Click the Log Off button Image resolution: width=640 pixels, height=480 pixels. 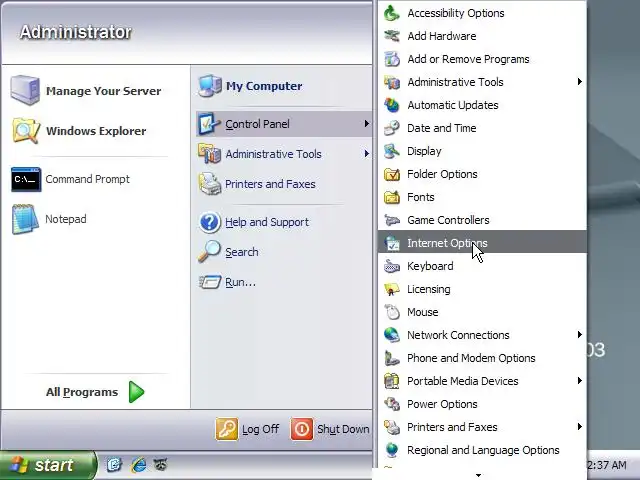247,429
